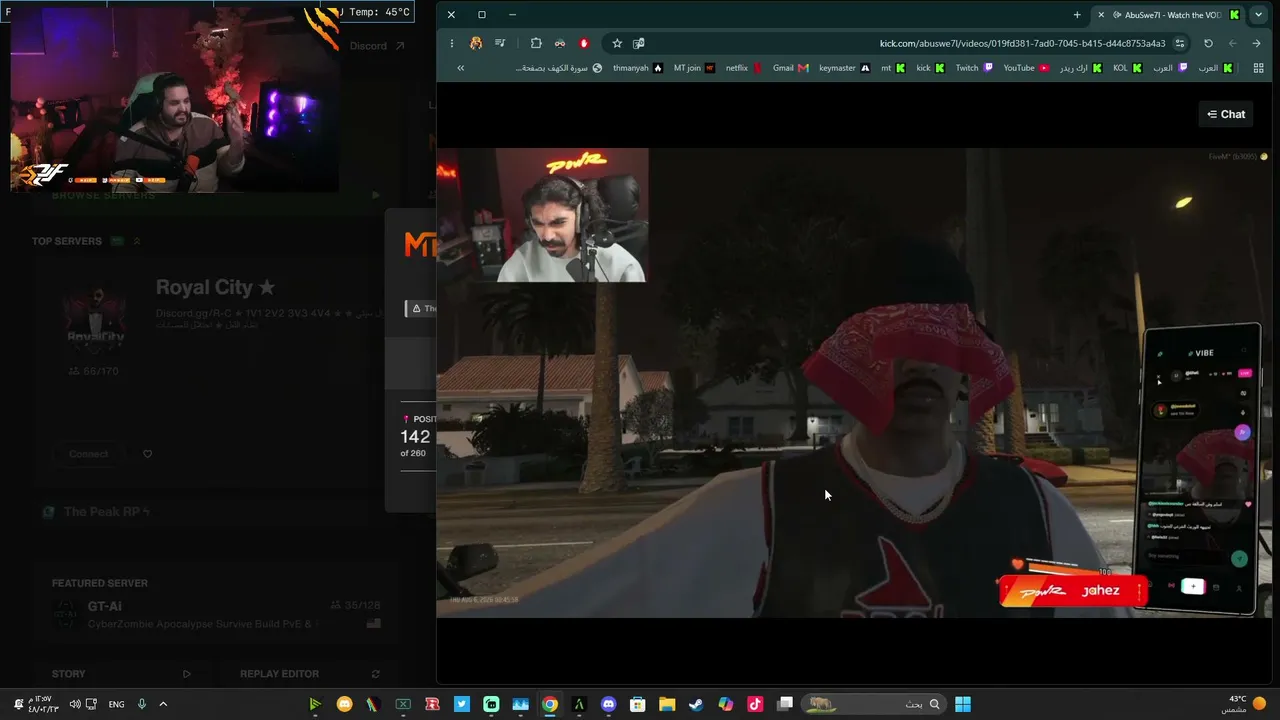This screenshot has width=1280, height=720.
Task: Open the YouTube bookmark
Action: tap(1026, 68)
